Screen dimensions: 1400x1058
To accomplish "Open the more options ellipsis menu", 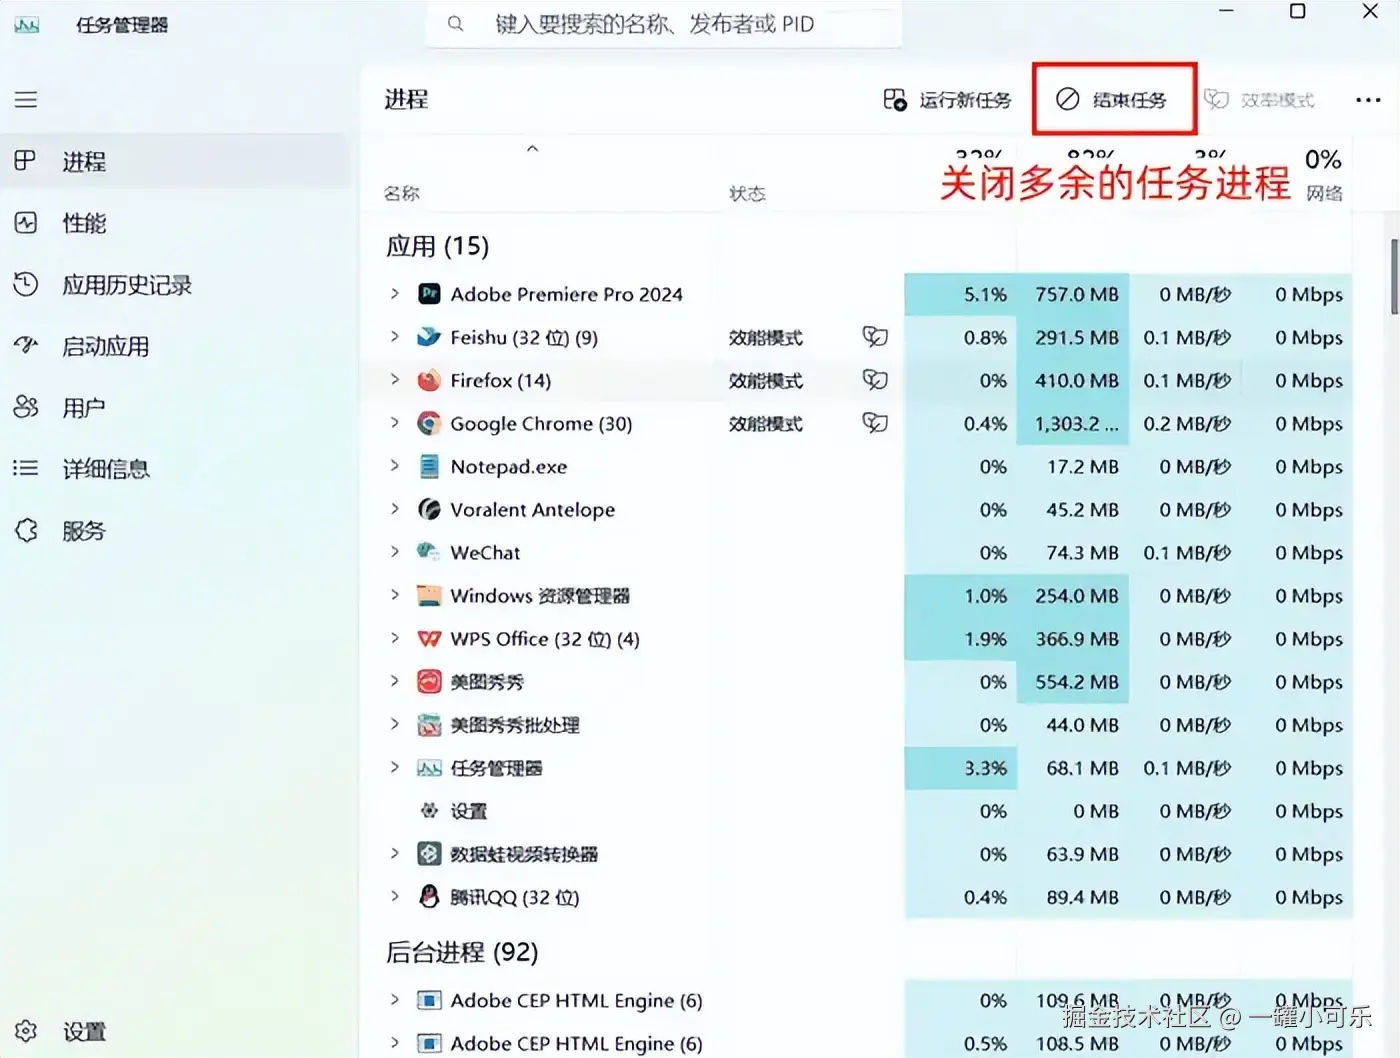I will tap(1368, 99).
